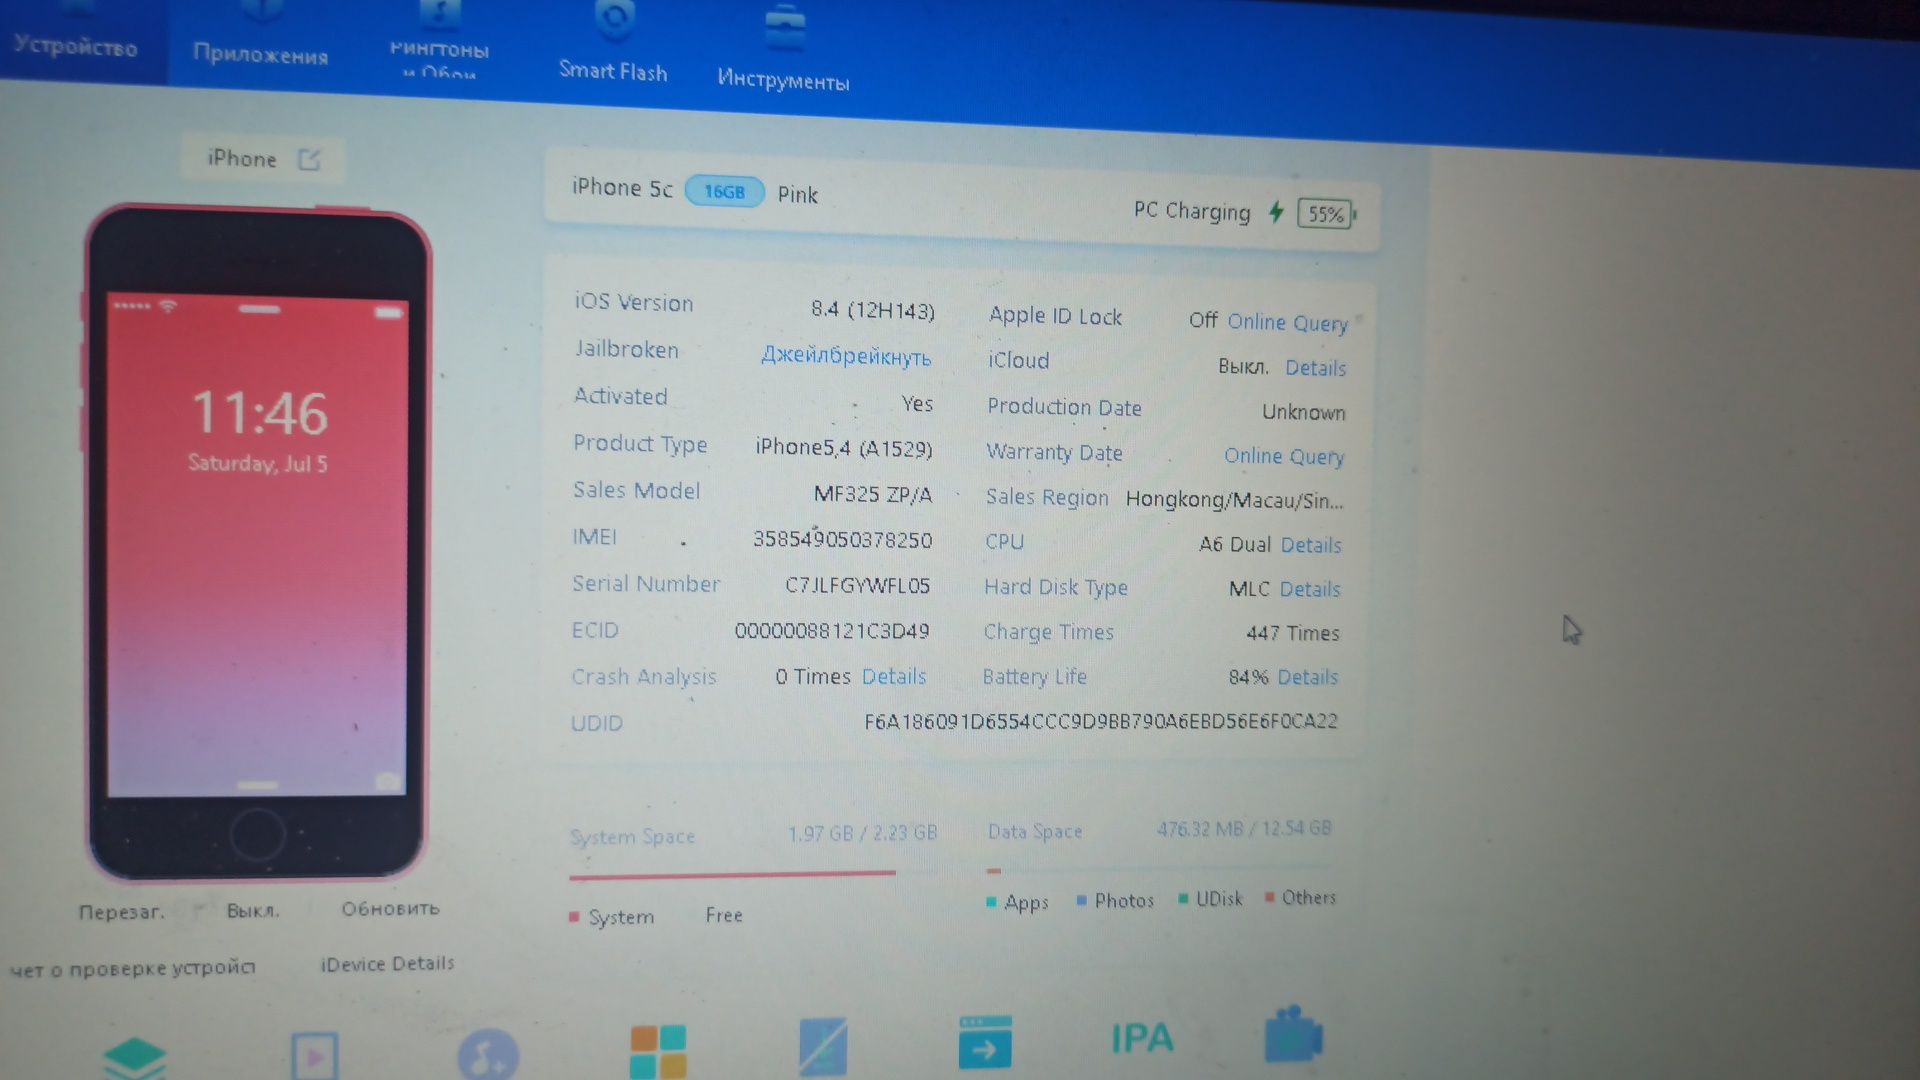Open Crash Analysis Details link
Viewport: 1920px width, 1080px height.
click(894, 677)
